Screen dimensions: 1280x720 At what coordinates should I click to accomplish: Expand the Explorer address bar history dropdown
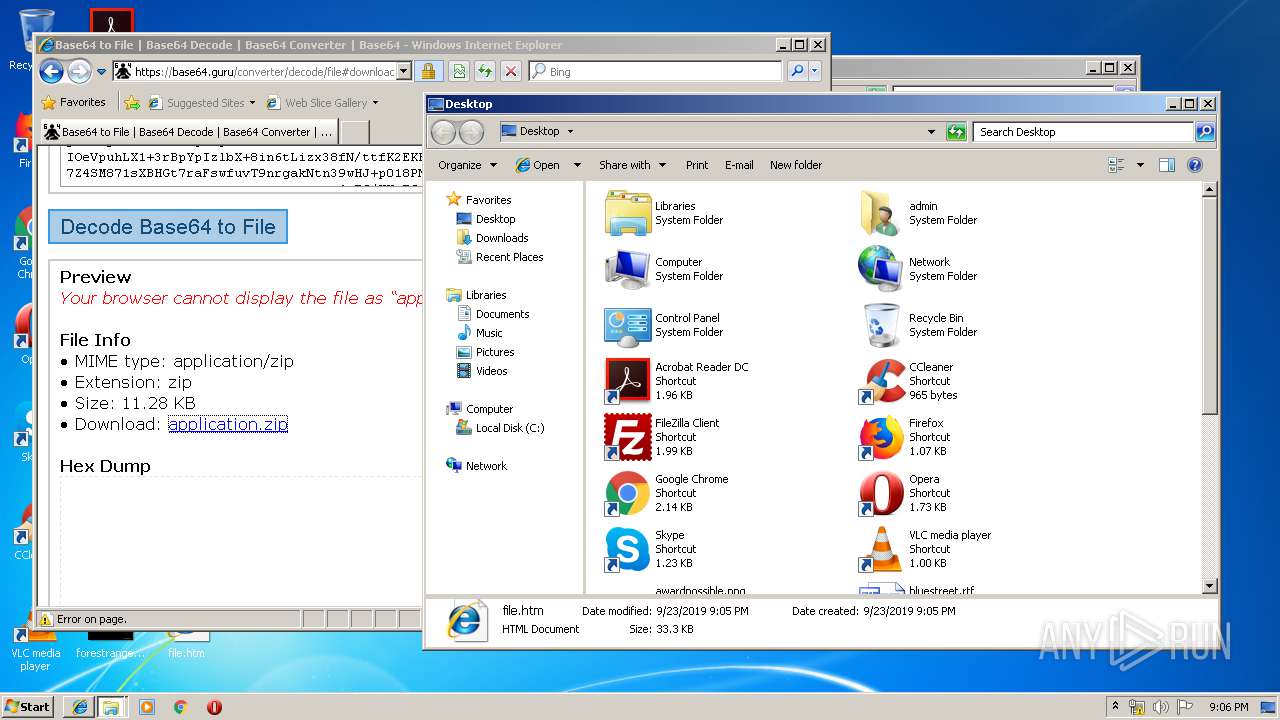pyautogui.click(x=931, y=132)
